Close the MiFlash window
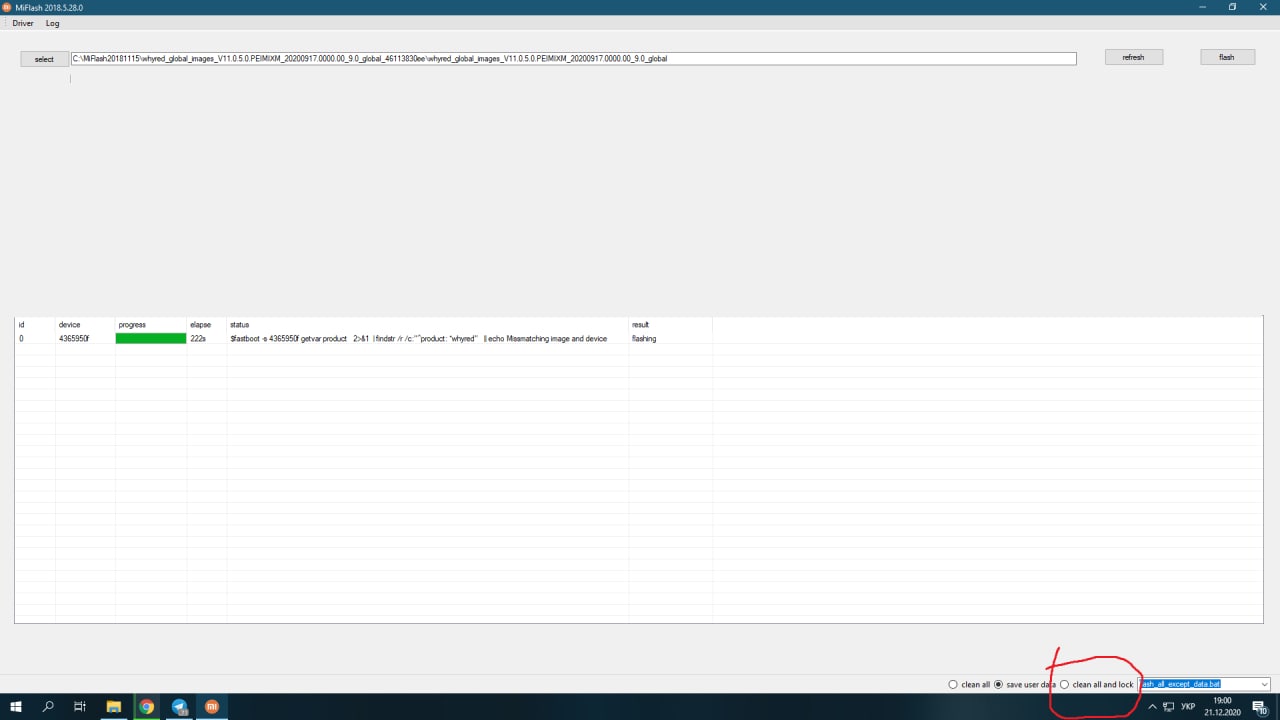Image resolution: width=1280 pixels, height=720 pixels. (1264, 7)
